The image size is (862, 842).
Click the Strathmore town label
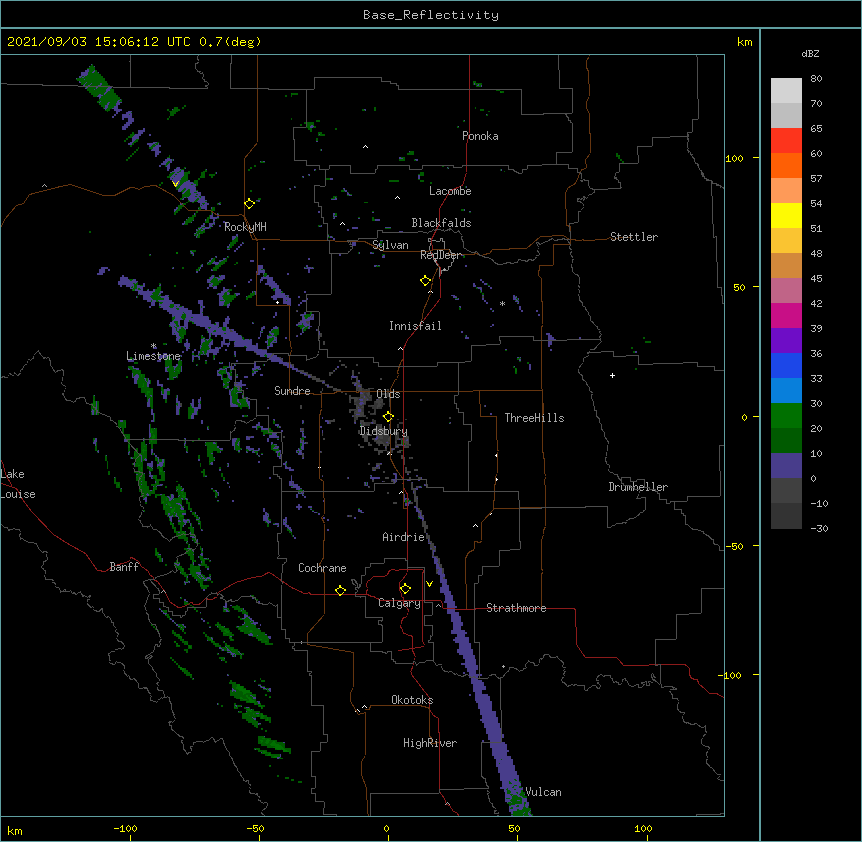(516, 608)
